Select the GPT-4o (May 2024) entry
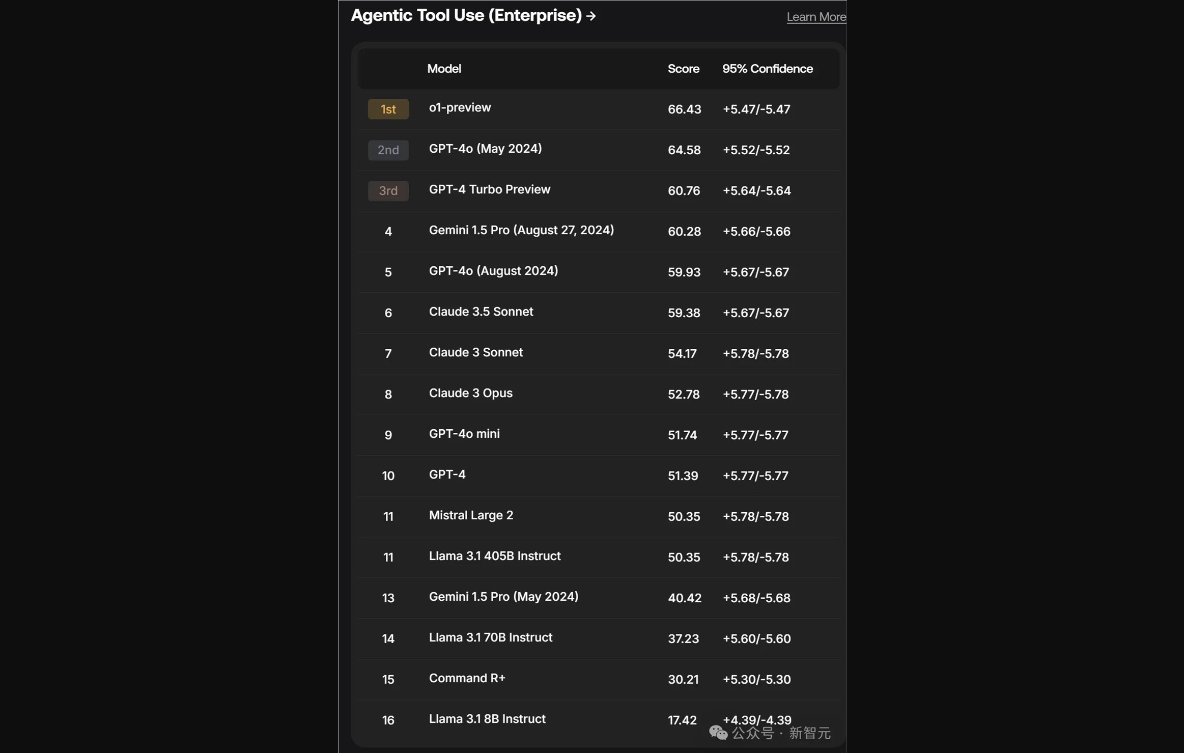This screenshot has width=1184, height=753. click(485, 149)
